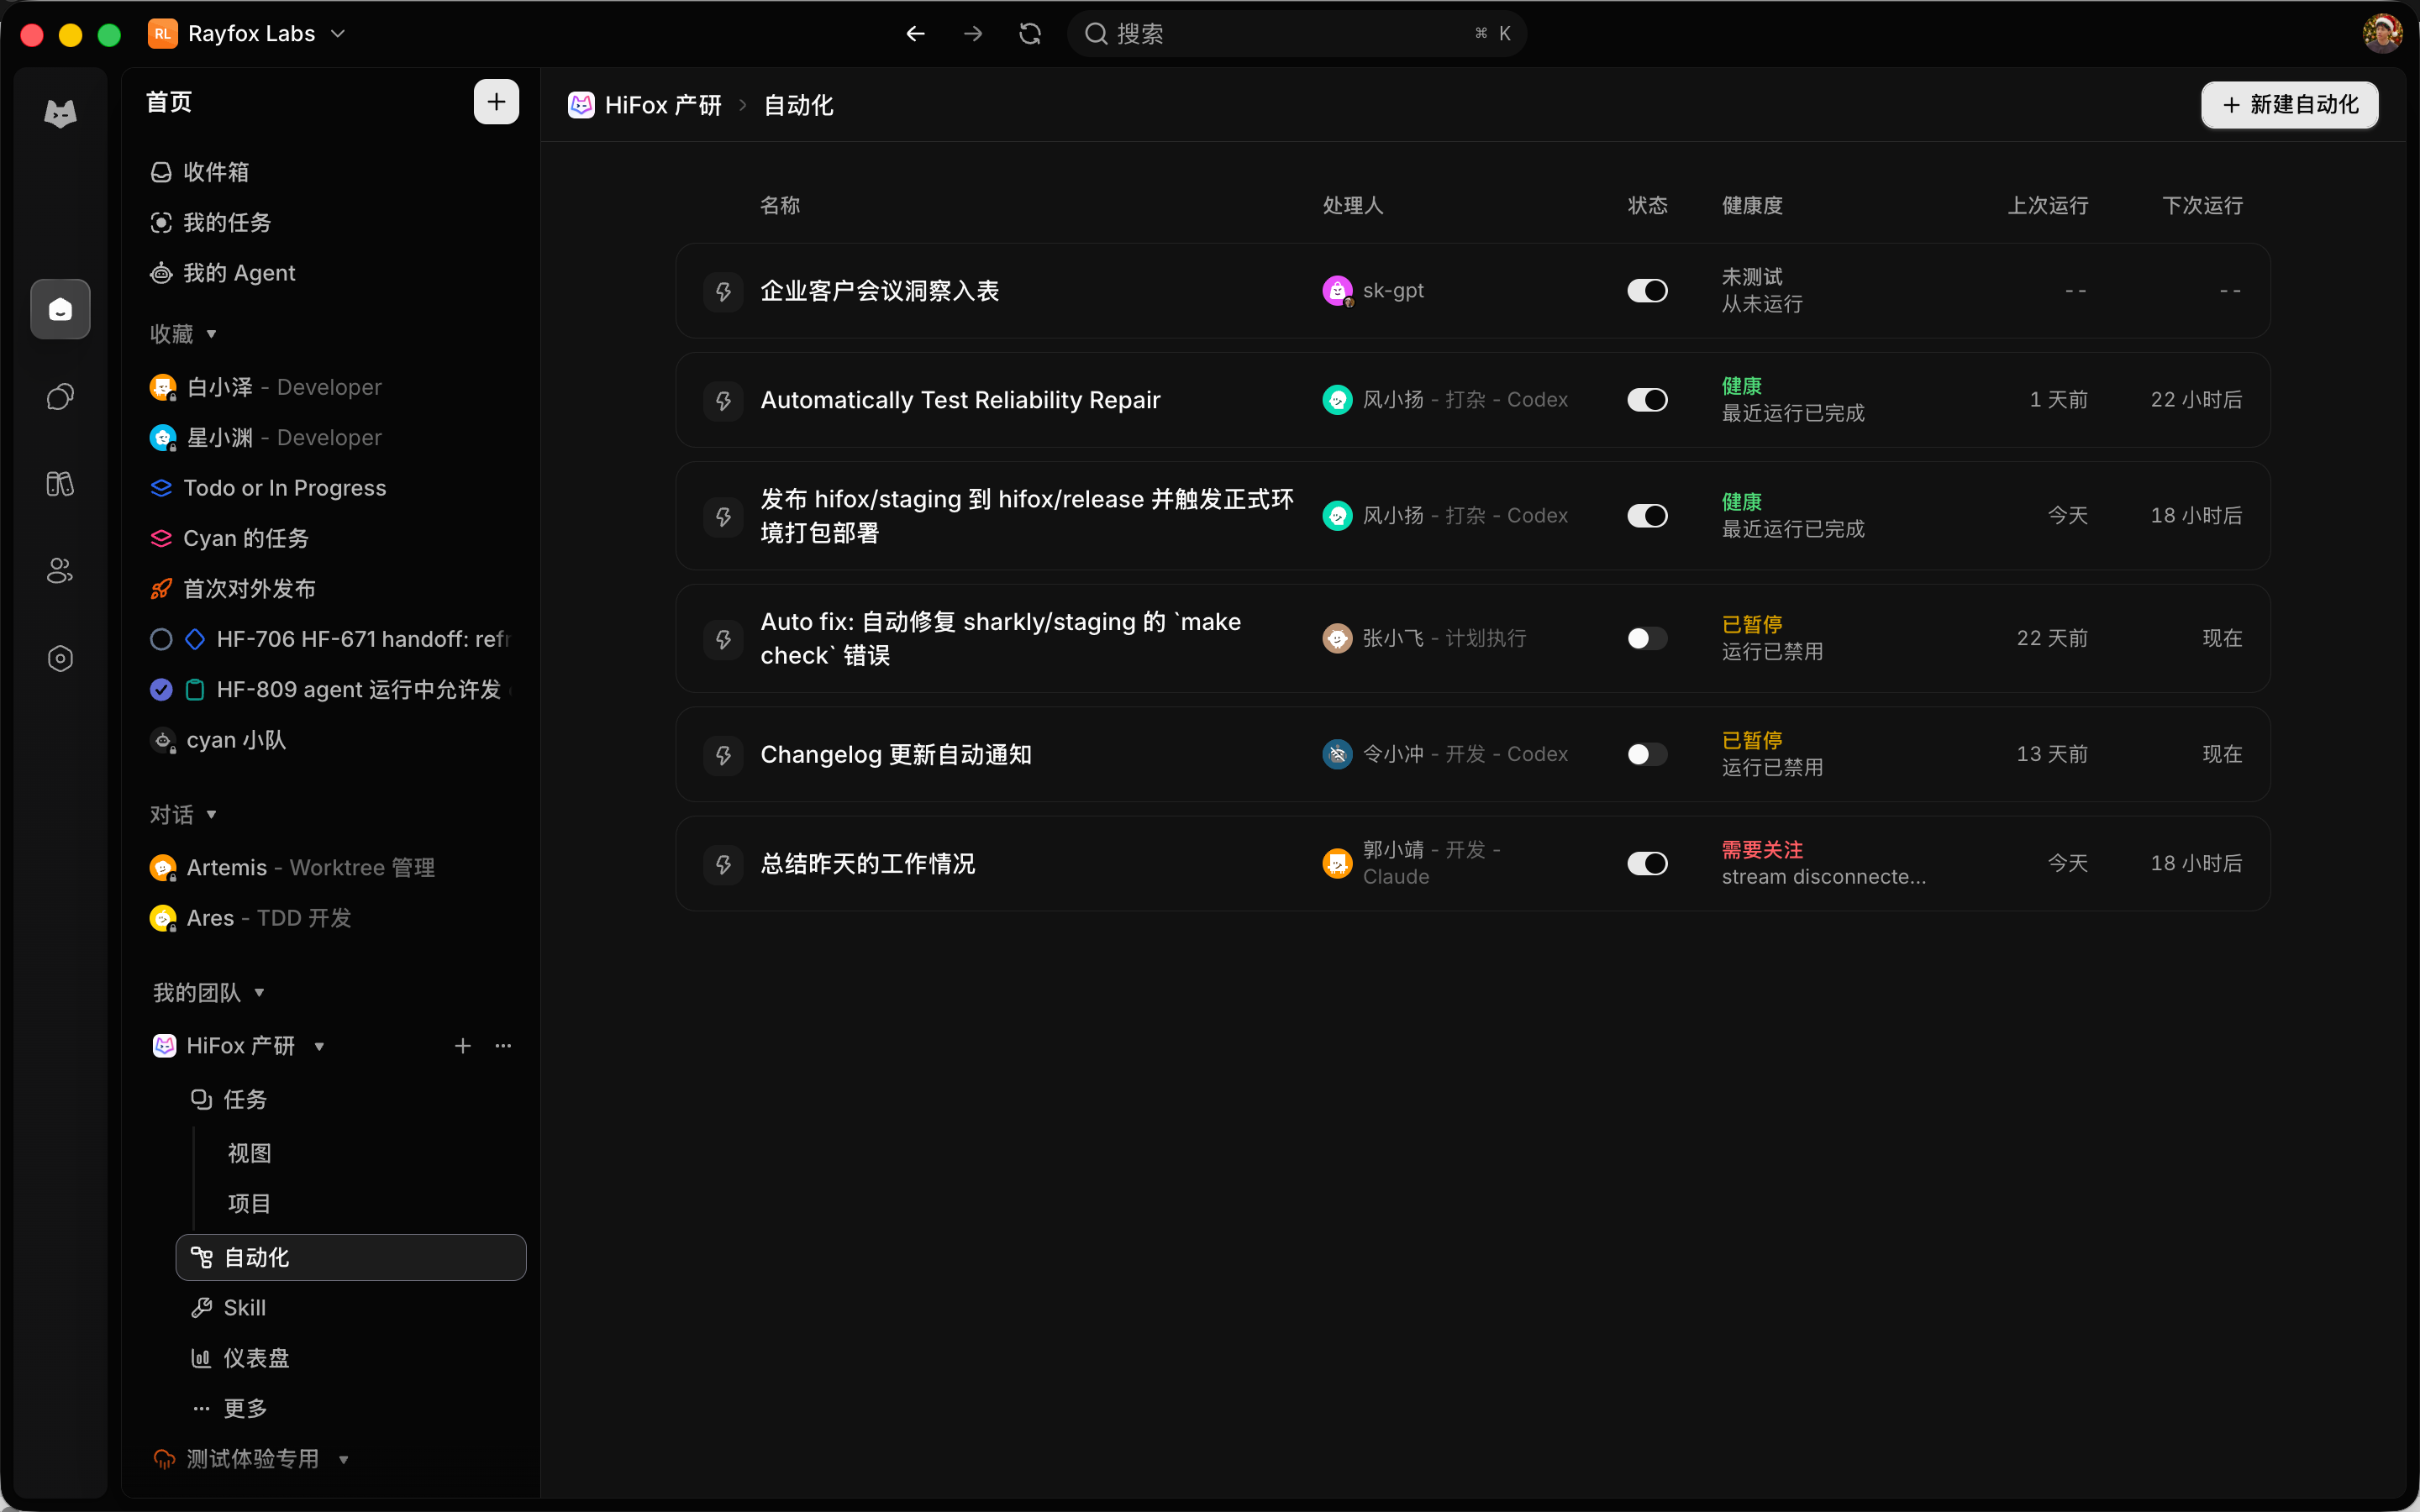Image resolution: width=2420 pixels, height=1512 pixels.
Task: Open the members people icon in rail
Action: coord(60,571)
